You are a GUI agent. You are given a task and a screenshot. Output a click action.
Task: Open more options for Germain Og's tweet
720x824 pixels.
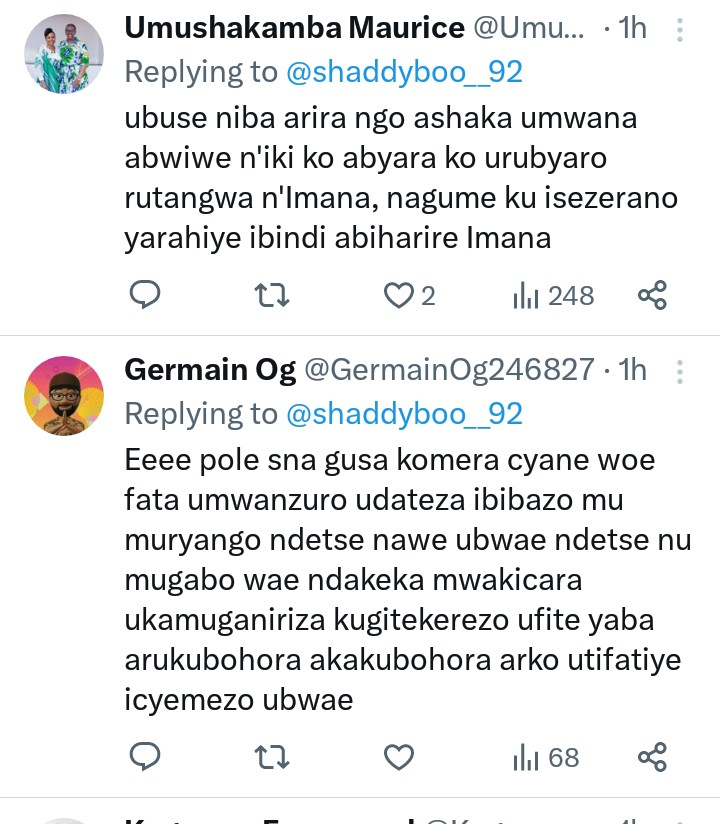(680, 372)
